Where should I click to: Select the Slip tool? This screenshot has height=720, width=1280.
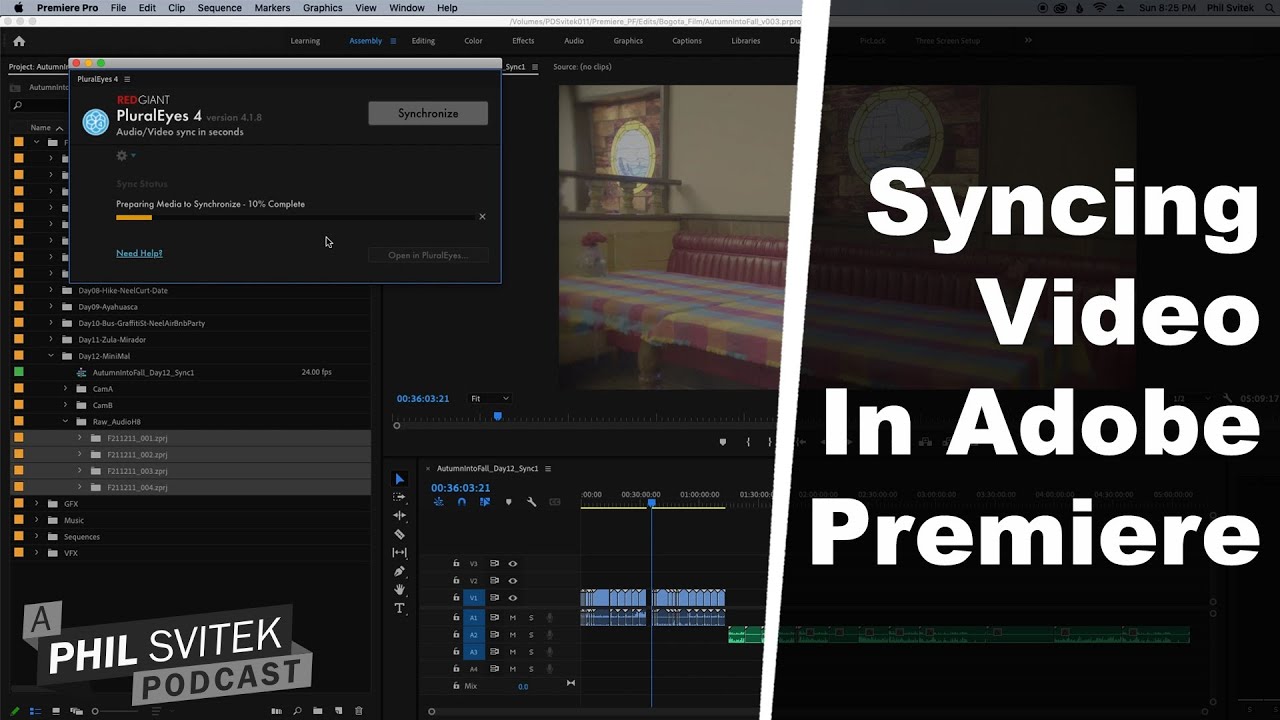pyautogui.click(x=399, y=552)
